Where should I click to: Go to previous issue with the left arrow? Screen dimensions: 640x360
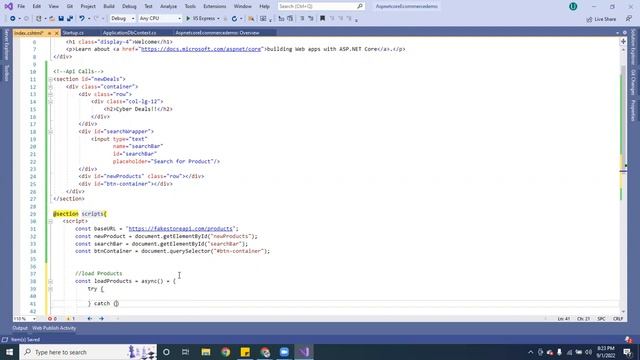90,318
